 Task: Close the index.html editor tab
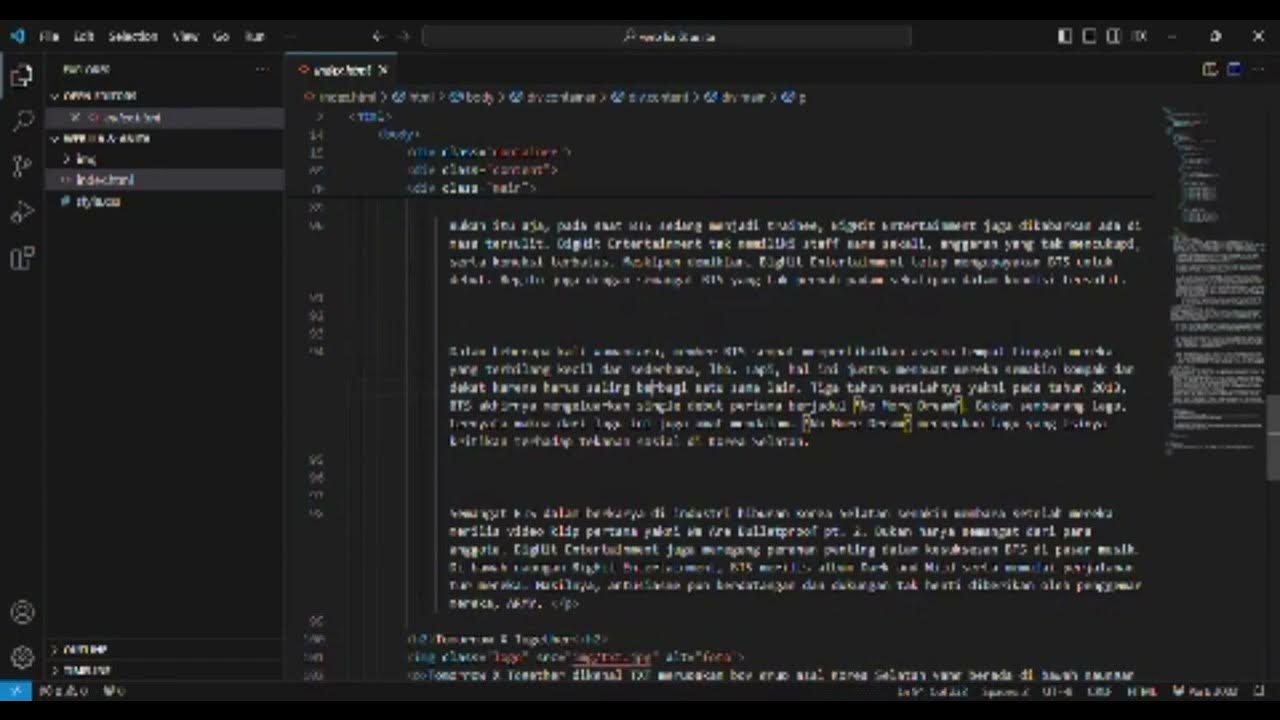[x=382, y=70]
